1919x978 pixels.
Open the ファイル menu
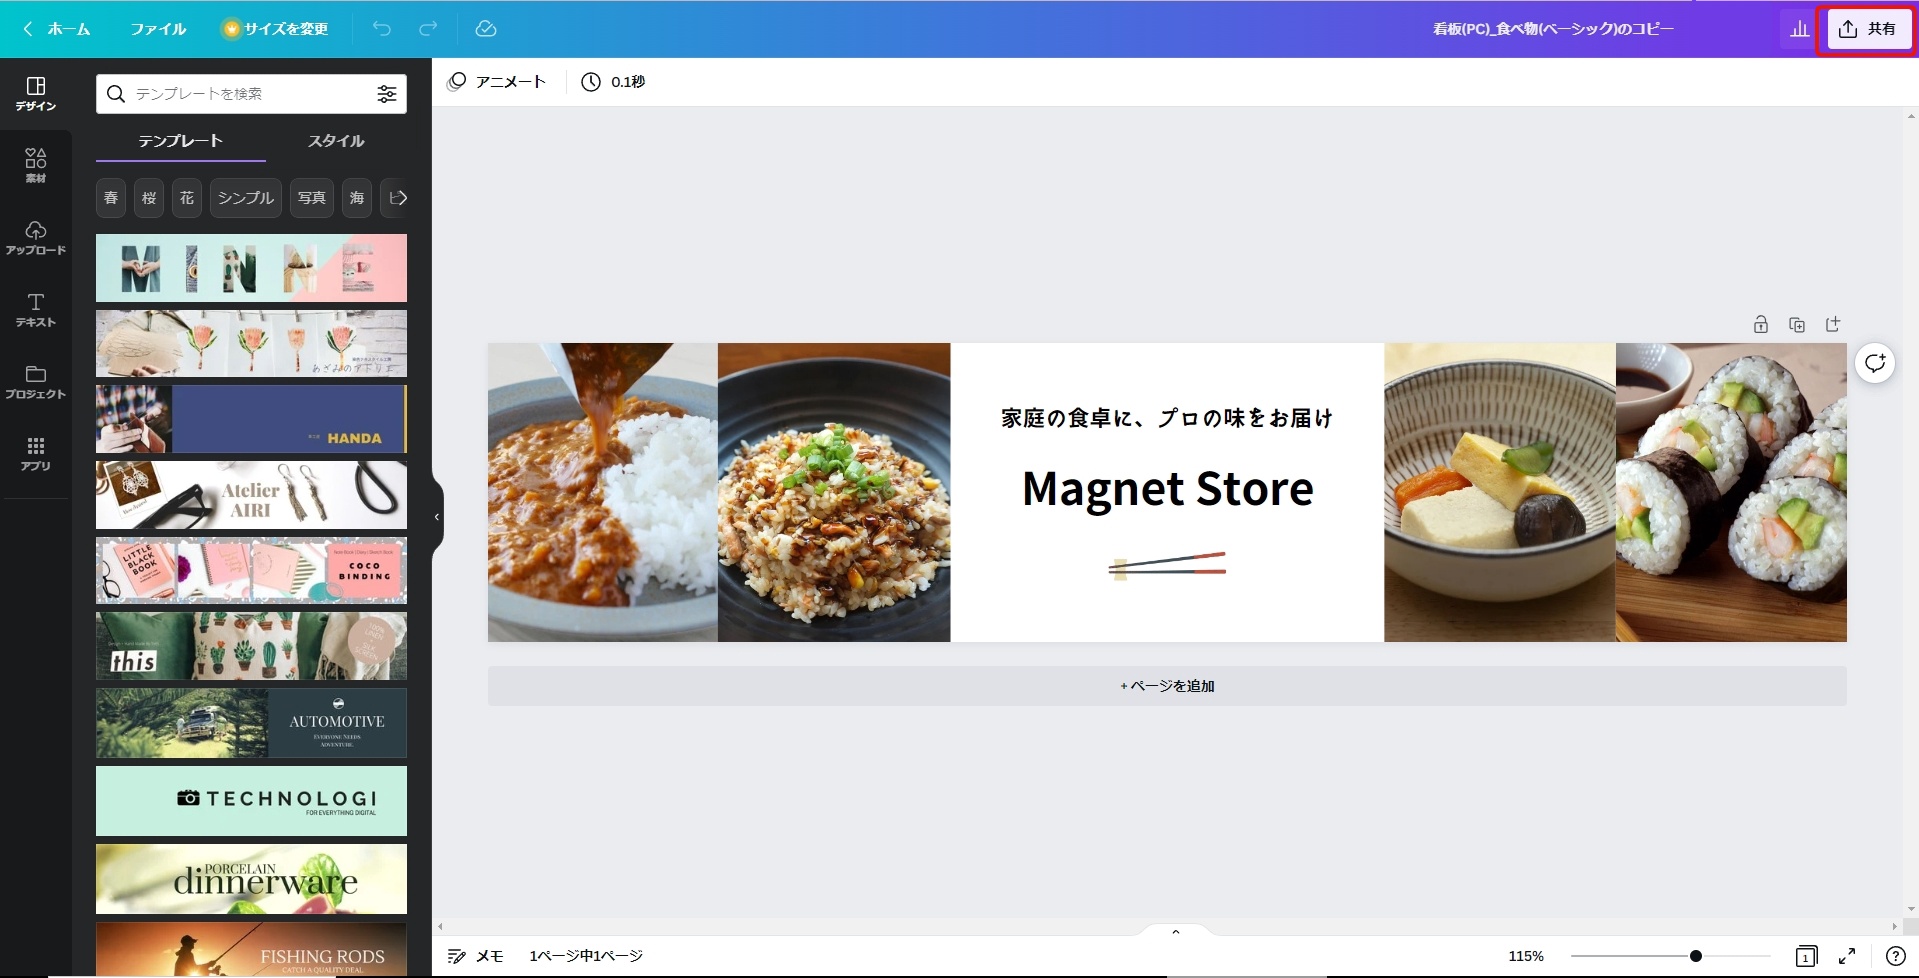[158, 29]
